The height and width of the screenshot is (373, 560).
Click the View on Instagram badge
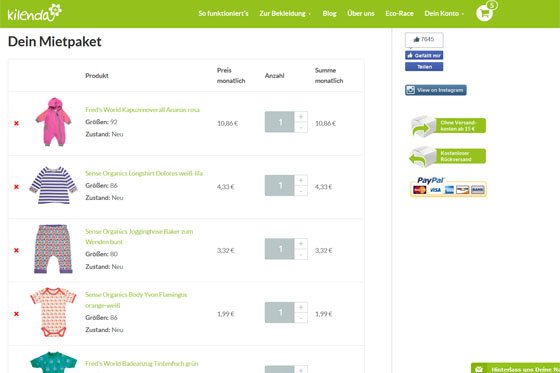436,90
